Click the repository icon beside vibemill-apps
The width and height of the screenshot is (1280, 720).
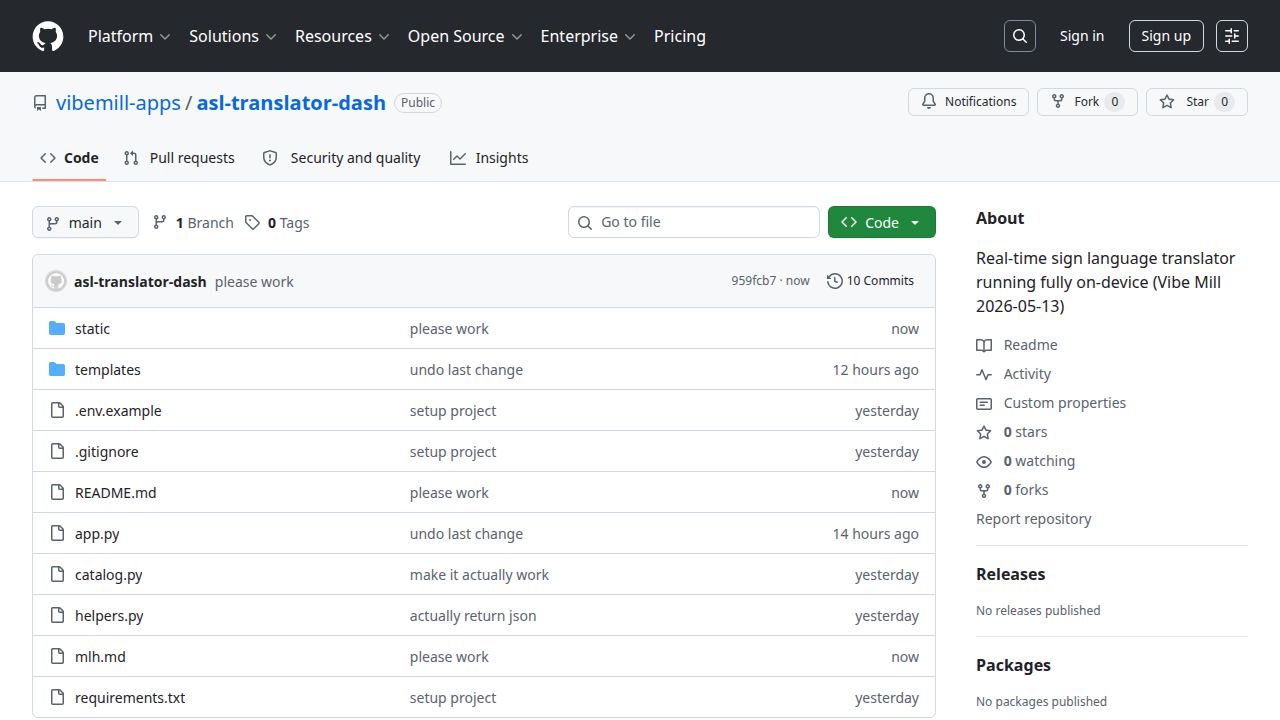tap(40, 103)
